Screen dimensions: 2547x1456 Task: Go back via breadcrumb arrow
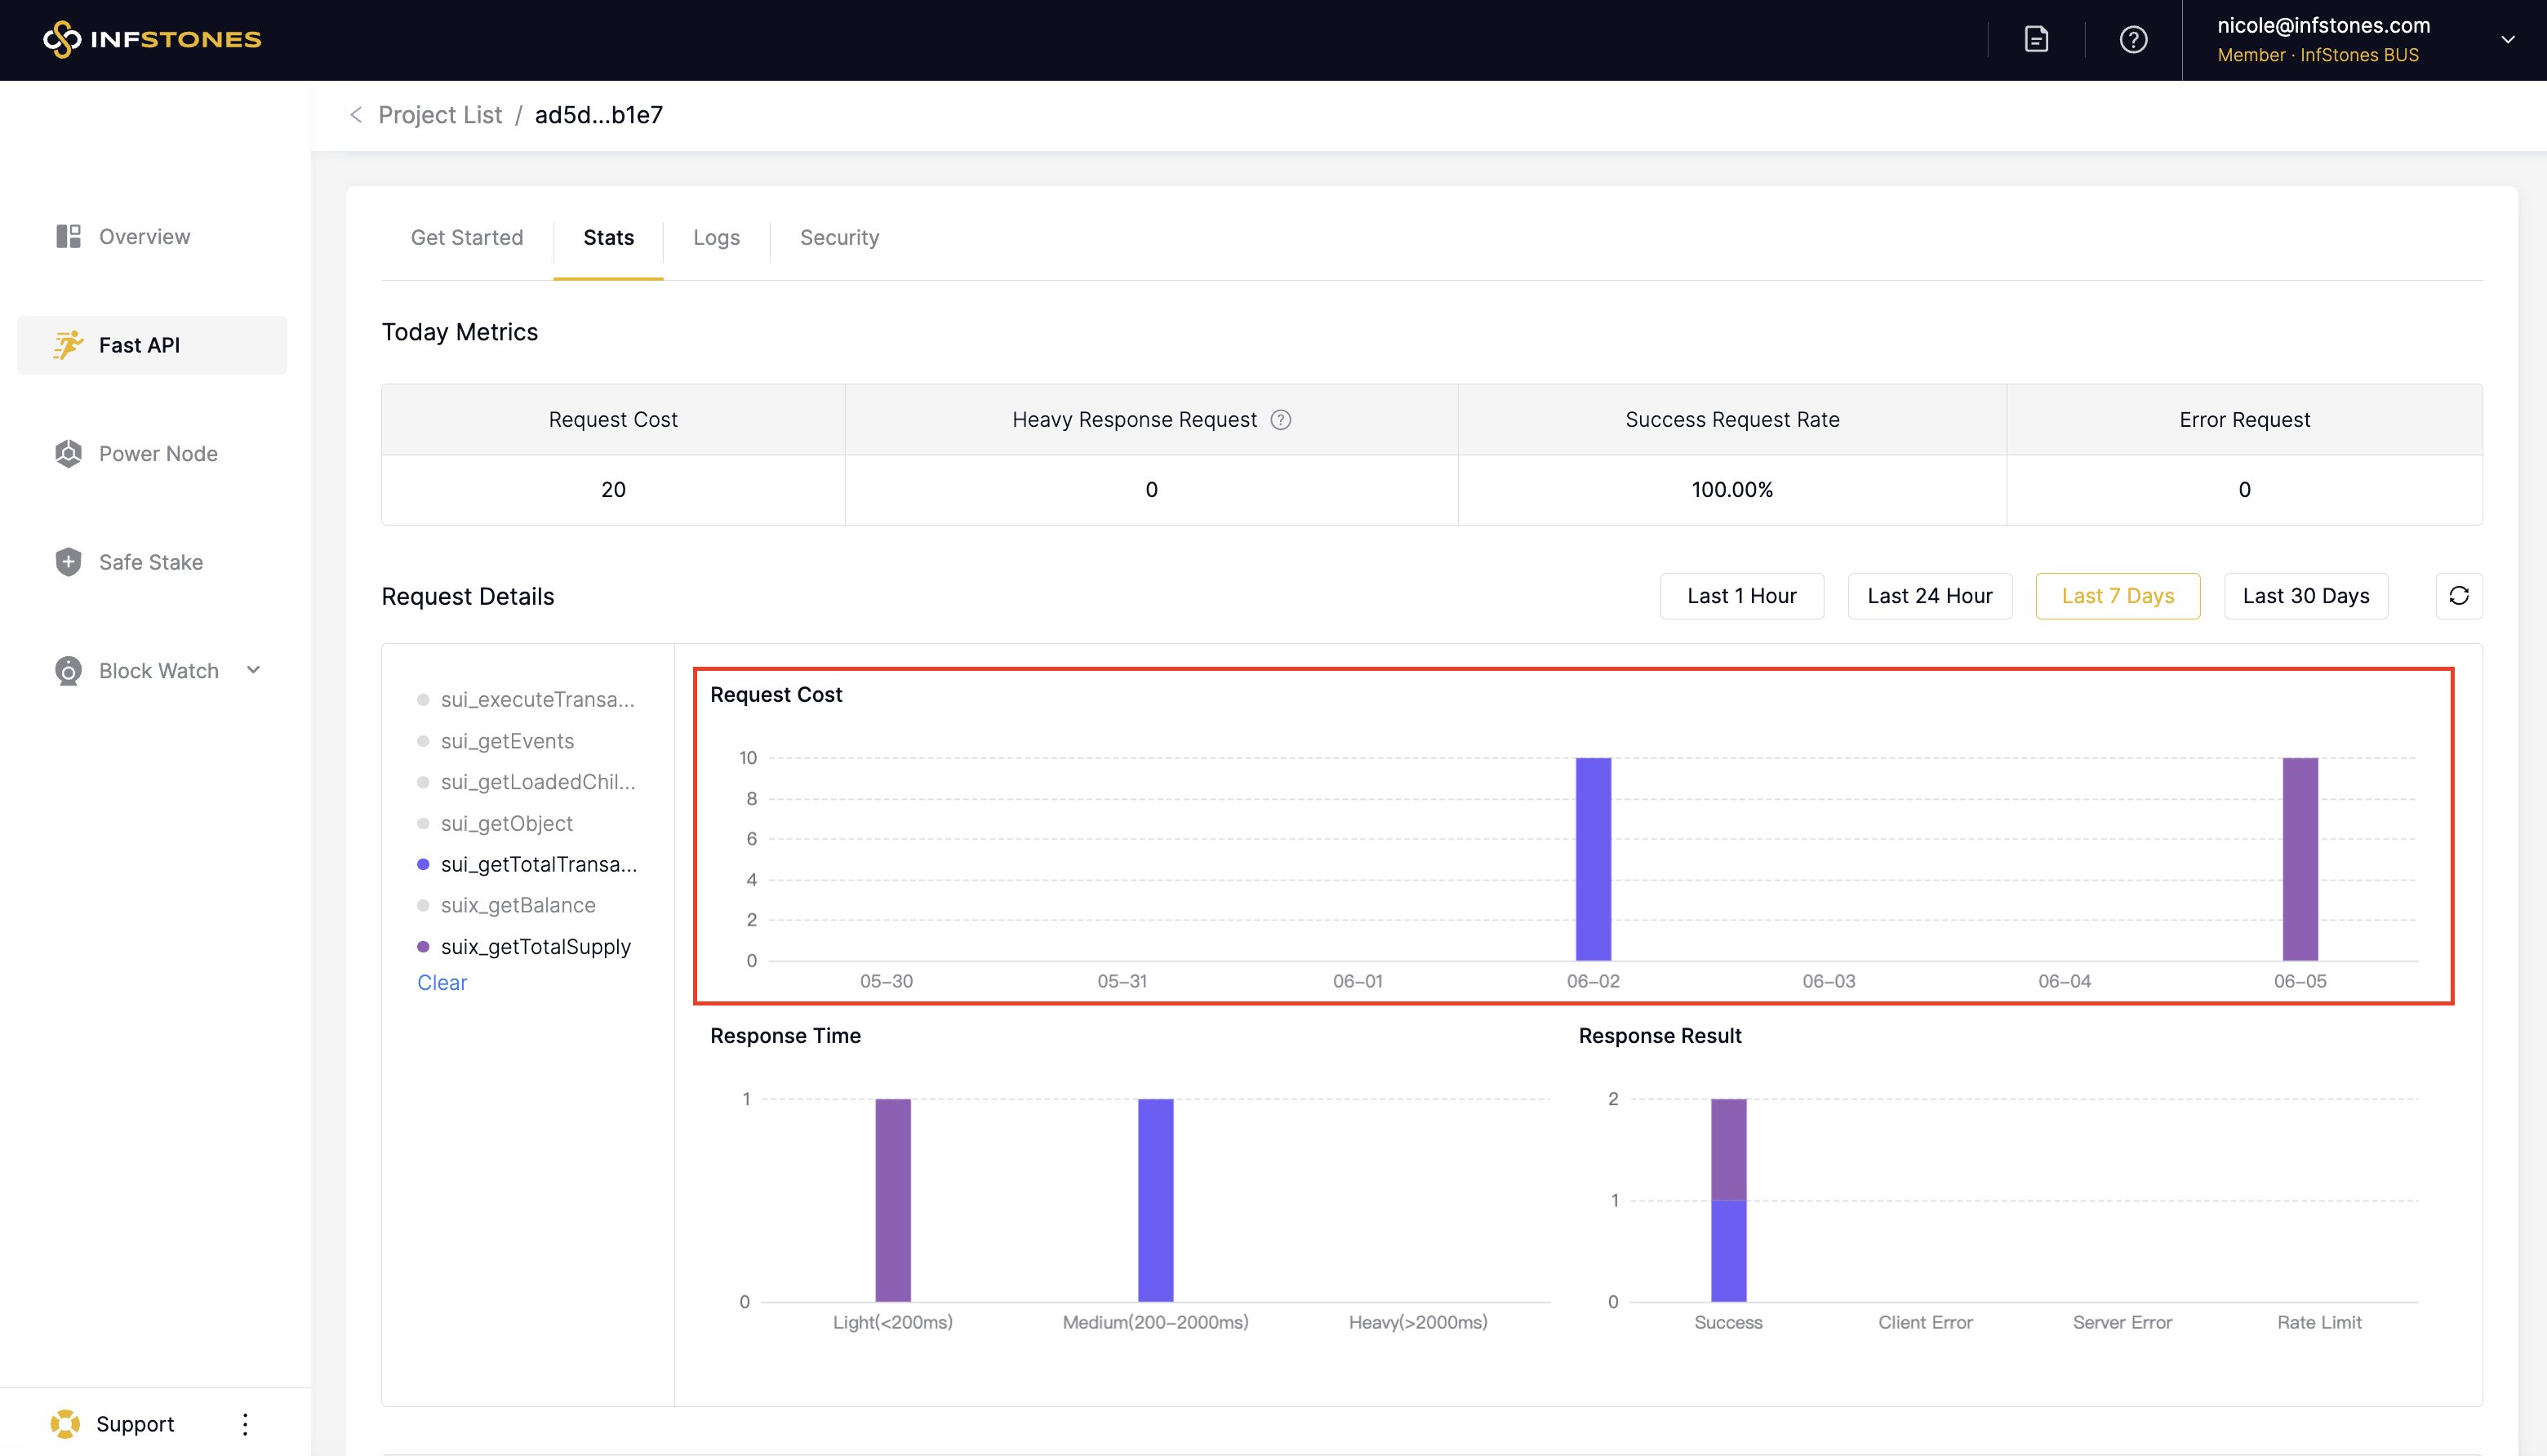tap(356, 115)
